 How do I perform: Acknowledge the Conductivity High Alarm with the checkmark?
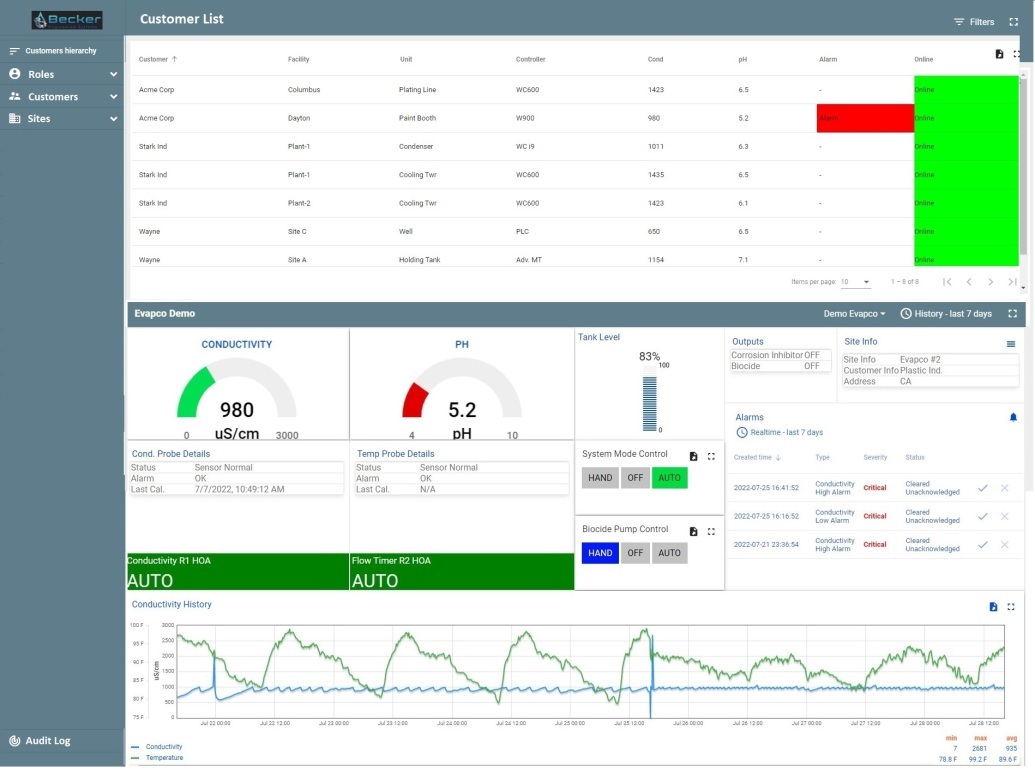click(985, 488)
